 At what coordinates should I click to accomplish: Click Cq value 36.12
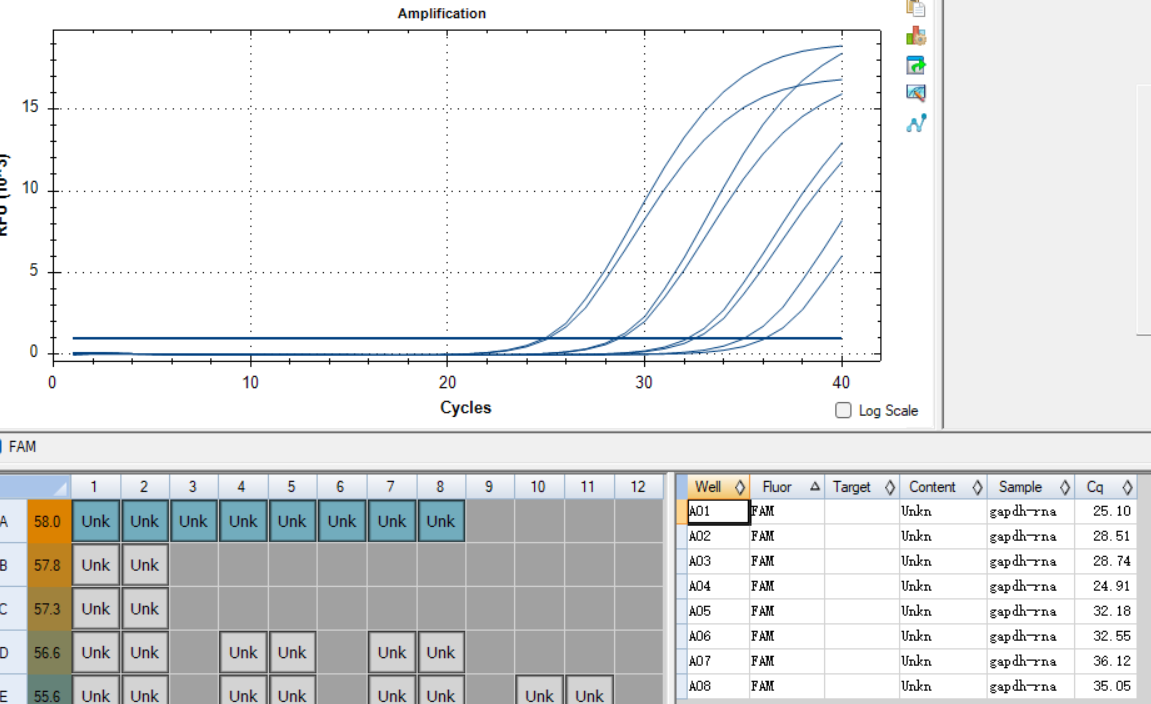(x=1111, y=661)
